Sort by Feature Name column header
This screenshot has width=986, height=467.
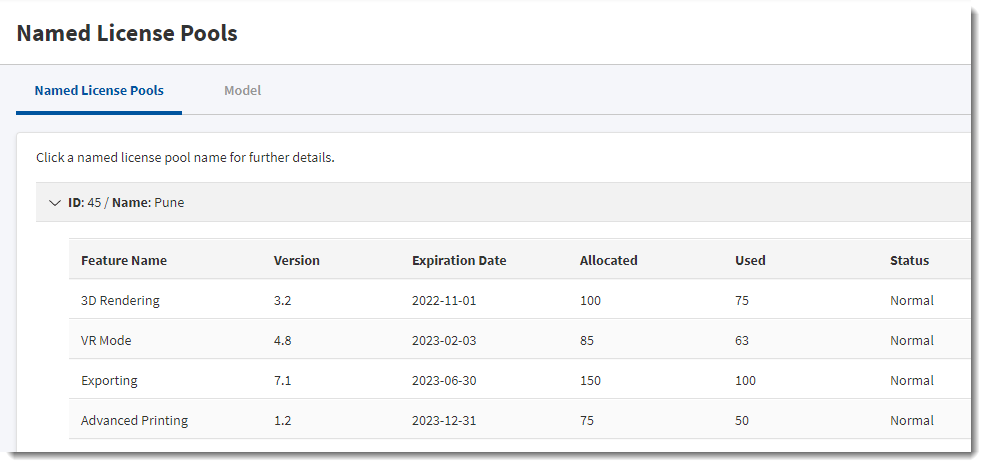[x=124, y=261]
